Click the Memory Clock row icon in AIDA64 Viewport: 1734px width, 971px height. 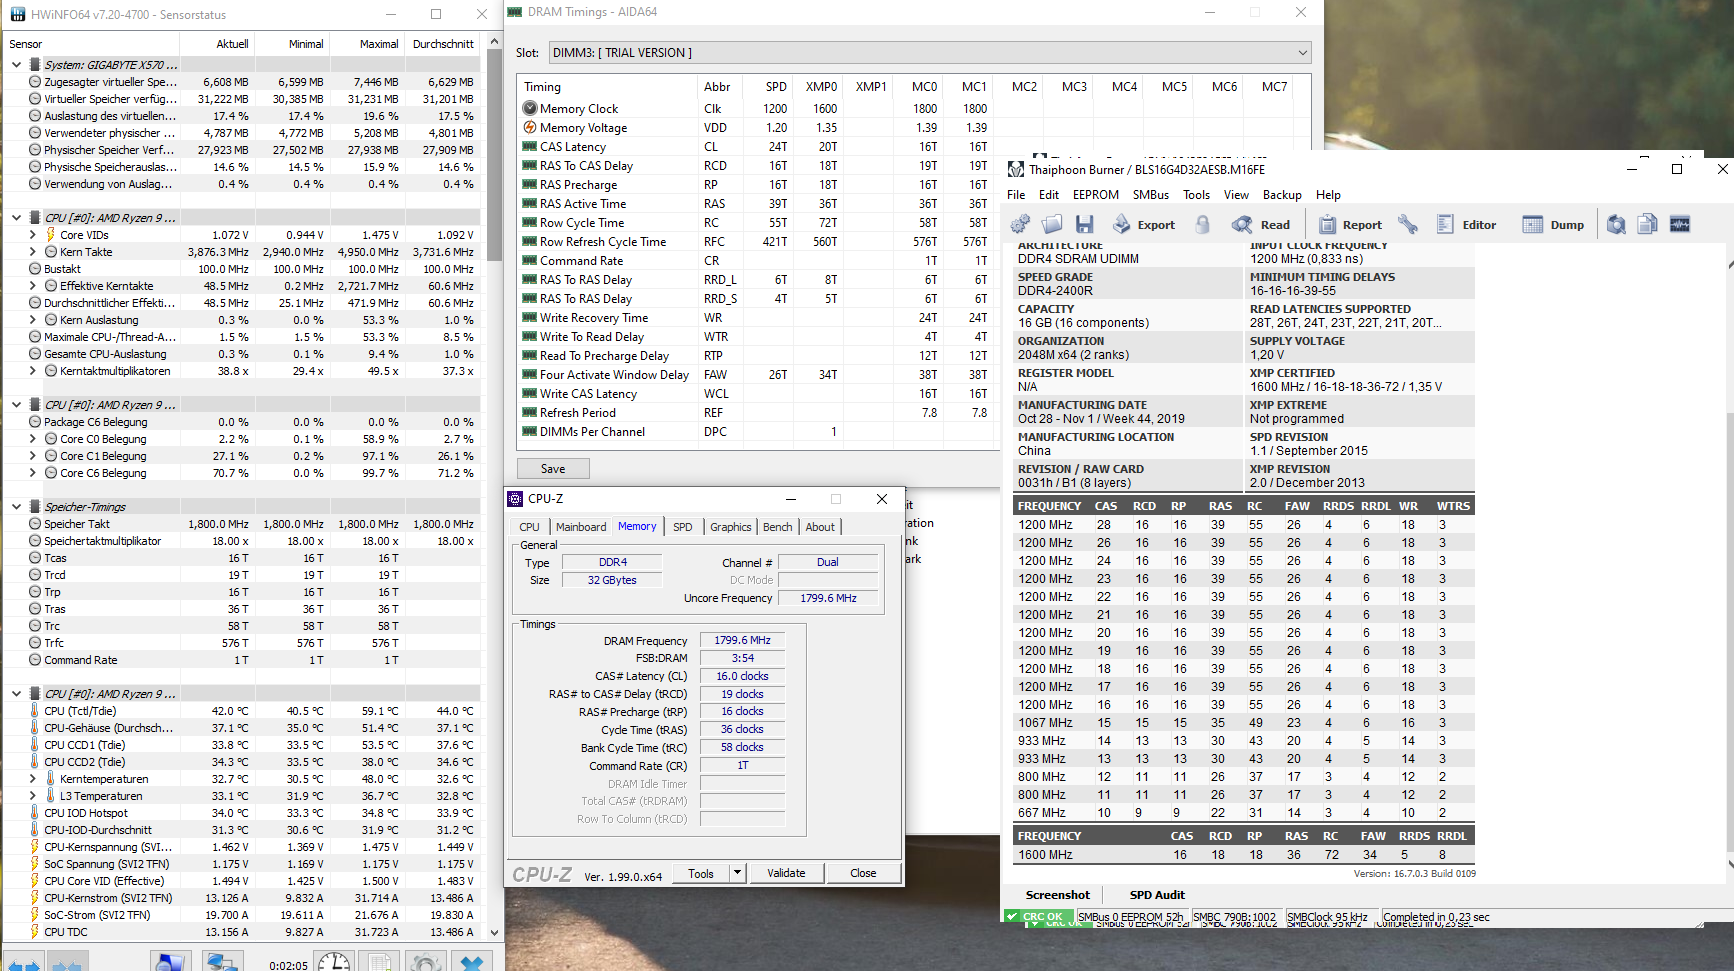pos(530,108)
